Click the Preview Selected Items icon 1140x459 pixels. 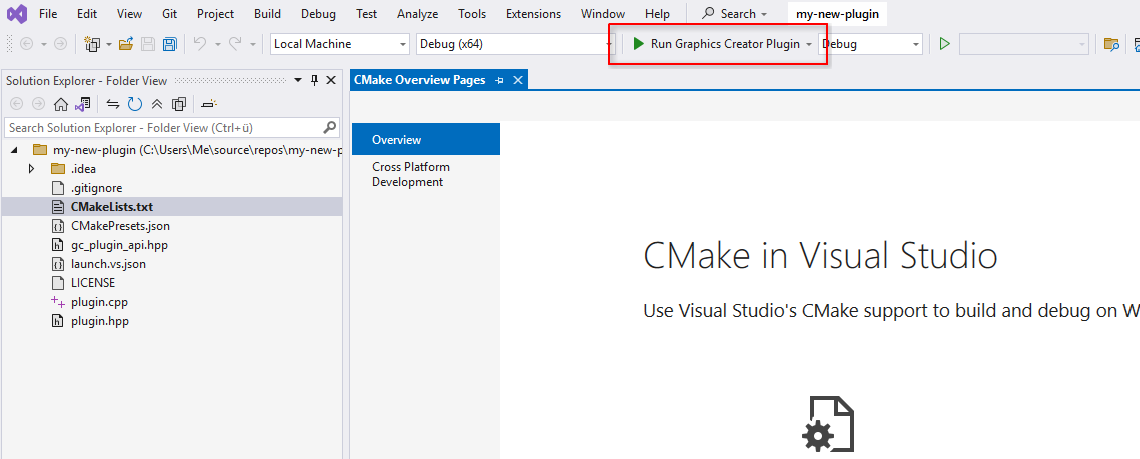(209, 104)
